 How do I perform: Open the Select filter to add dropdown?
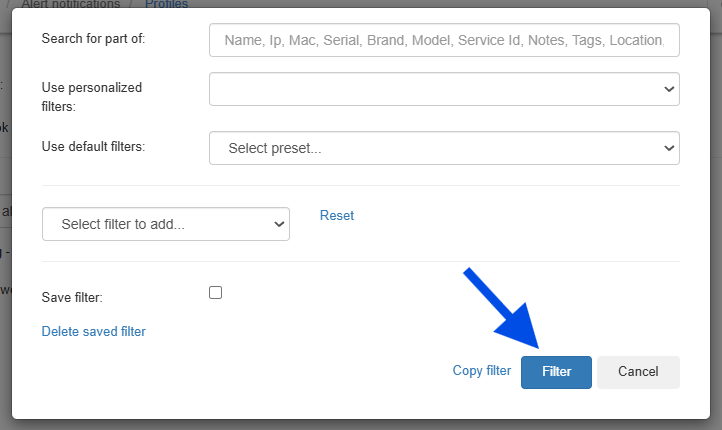(x=166, y=225)
